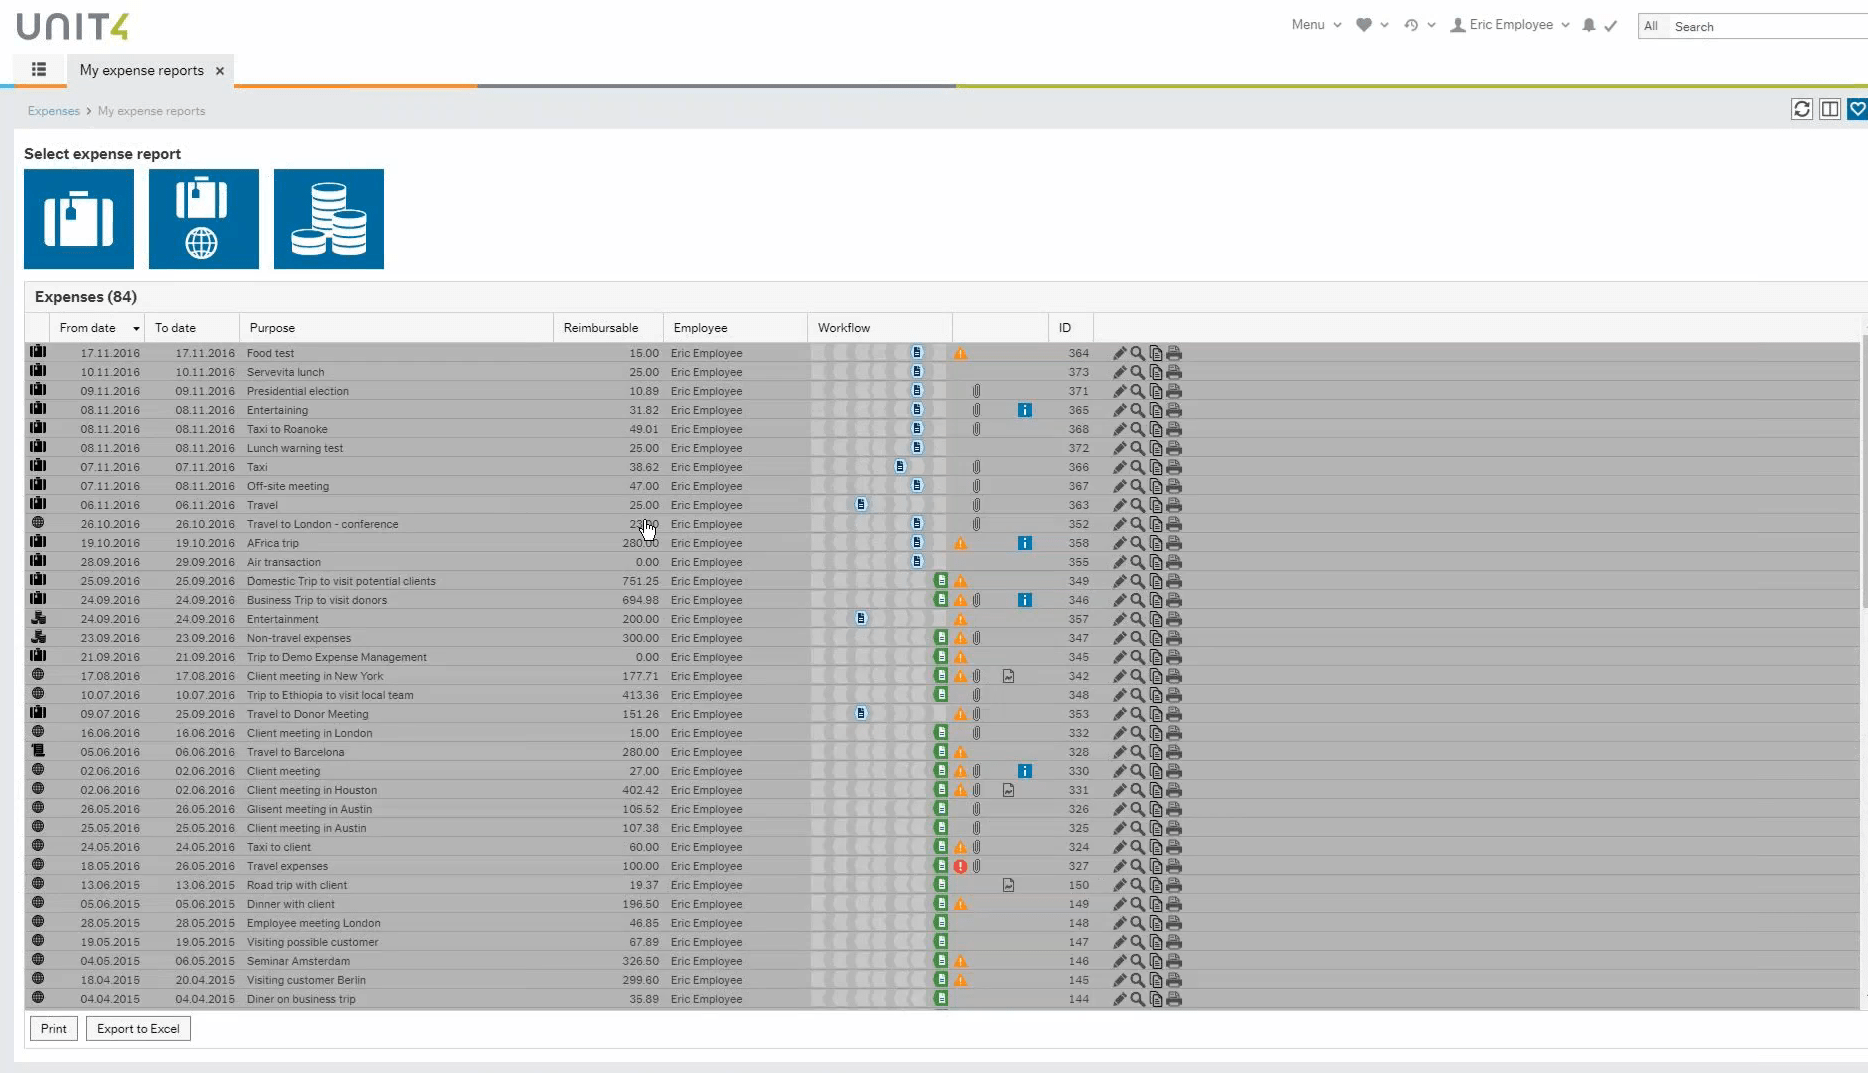Edit expense 352 Travel to London conference
Screen dimensions: 1868x1073
1120,524
